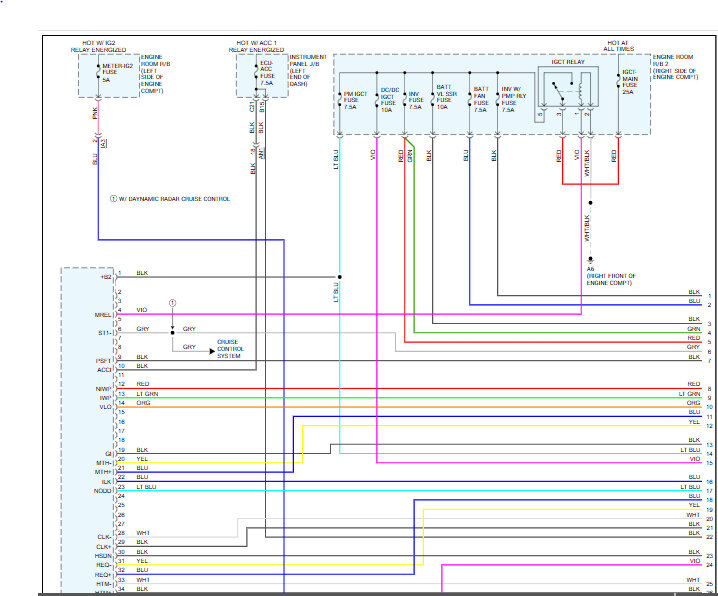Select the ACCI terminal label

(x=104, y=370)
